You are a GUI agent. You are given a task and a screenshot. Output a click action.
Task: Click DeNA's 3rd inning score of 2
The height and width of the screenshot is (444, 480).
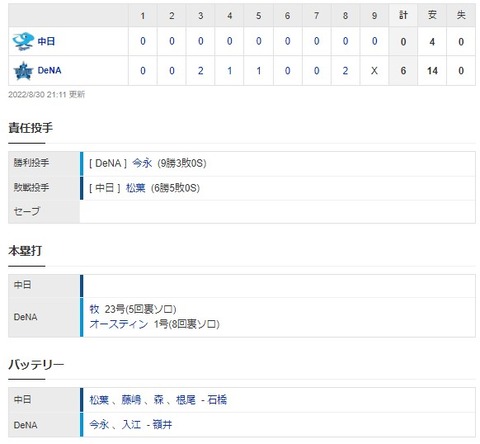click(201, 71)
